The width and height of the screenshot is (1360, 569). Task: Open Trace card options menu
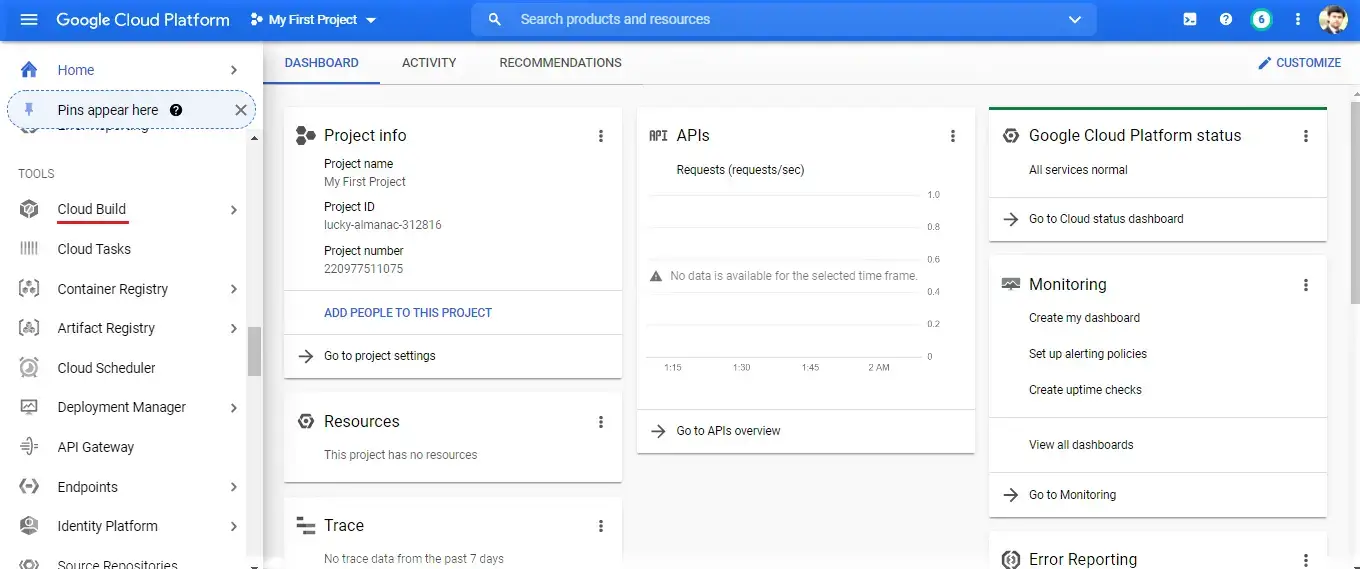[601, 526]
